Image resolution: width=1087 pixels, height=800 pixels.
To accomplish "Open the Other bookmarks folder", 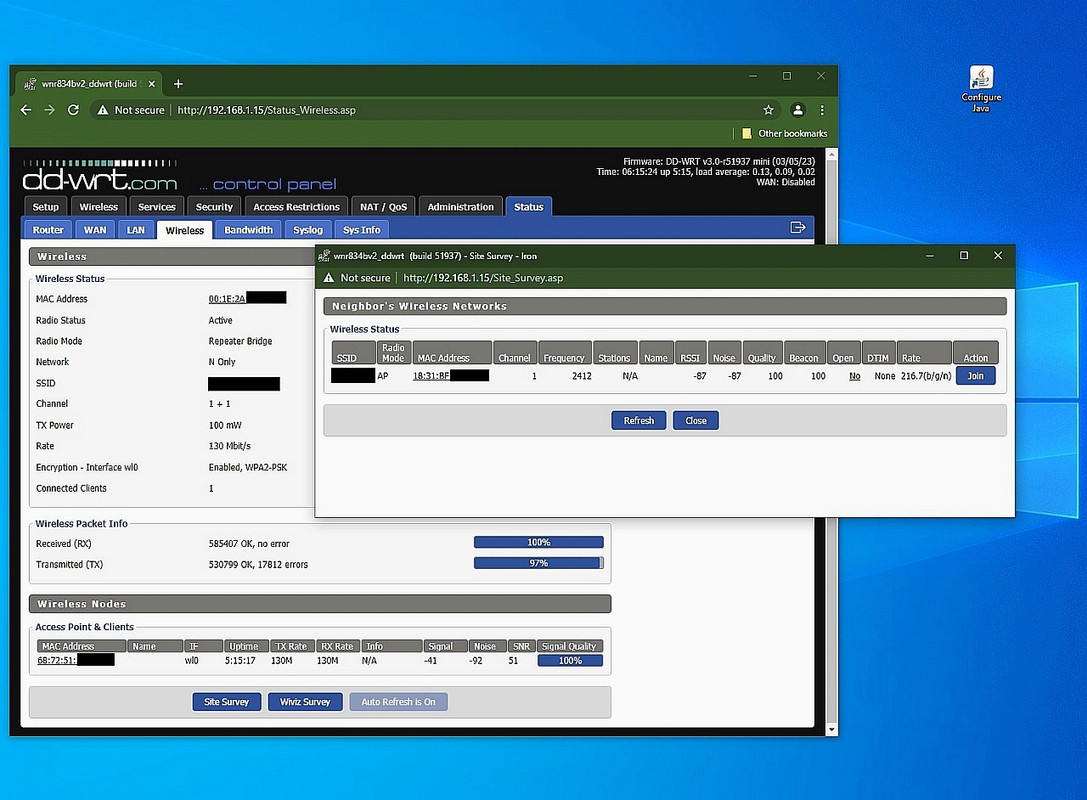I will click(784, 133).
